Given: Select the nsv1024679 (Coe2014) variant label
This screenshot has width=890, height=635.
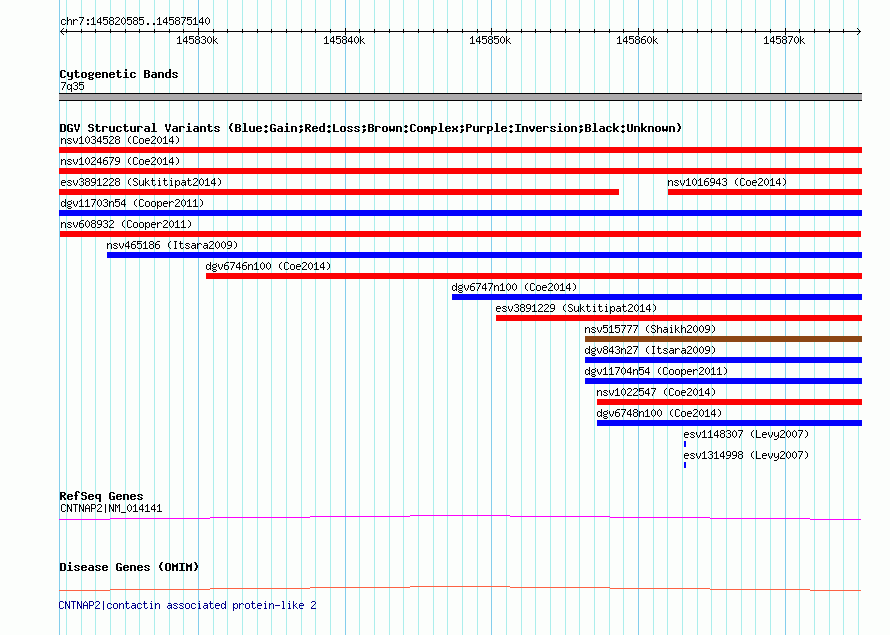Looking at the screenshot, I should [x=120, y=161].
